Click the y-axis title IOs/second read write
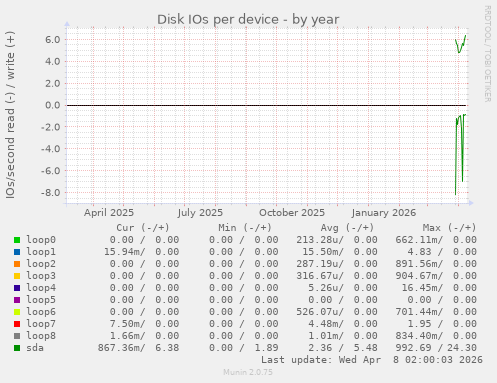The image size is (497, 383). click(x=10, y=115)
